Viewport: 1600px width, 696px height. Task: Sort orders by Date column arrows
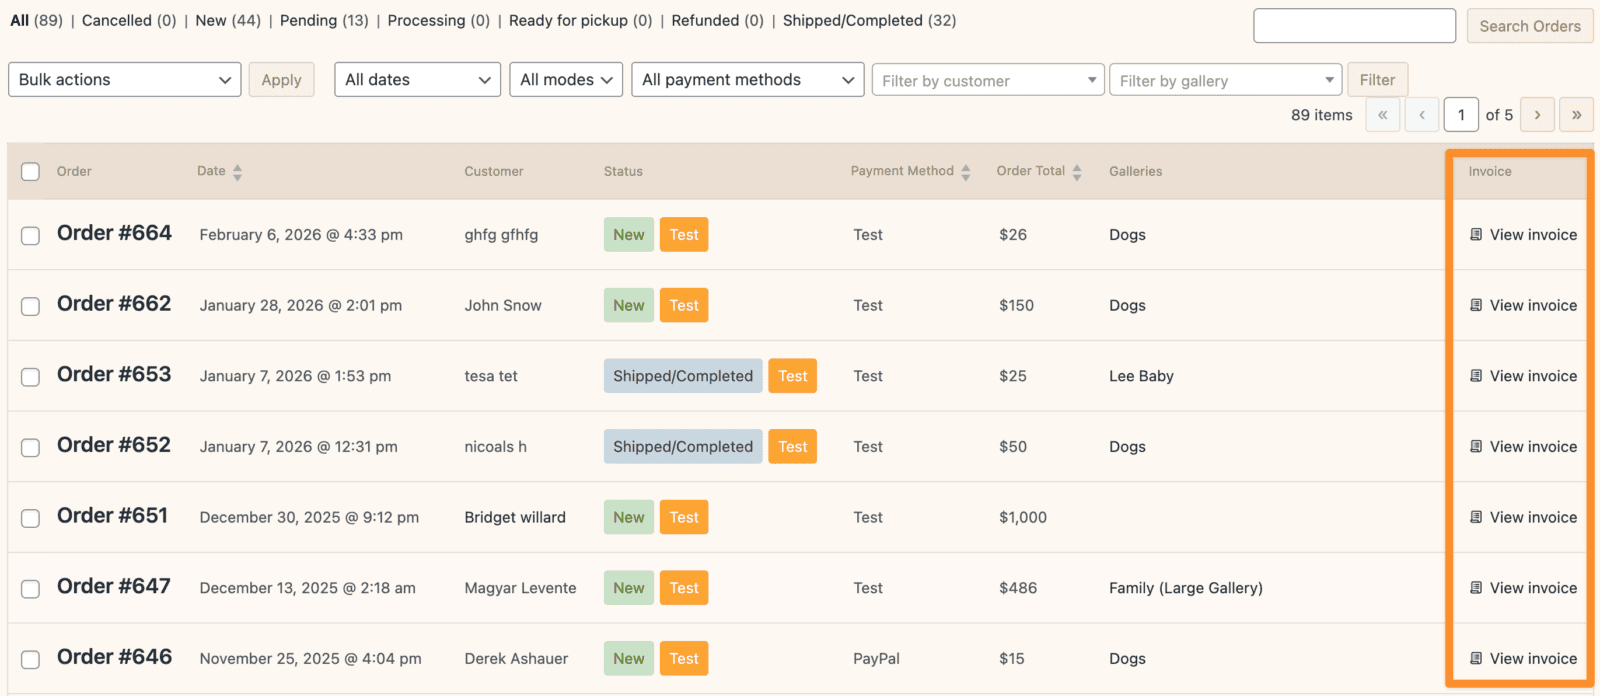237,172
